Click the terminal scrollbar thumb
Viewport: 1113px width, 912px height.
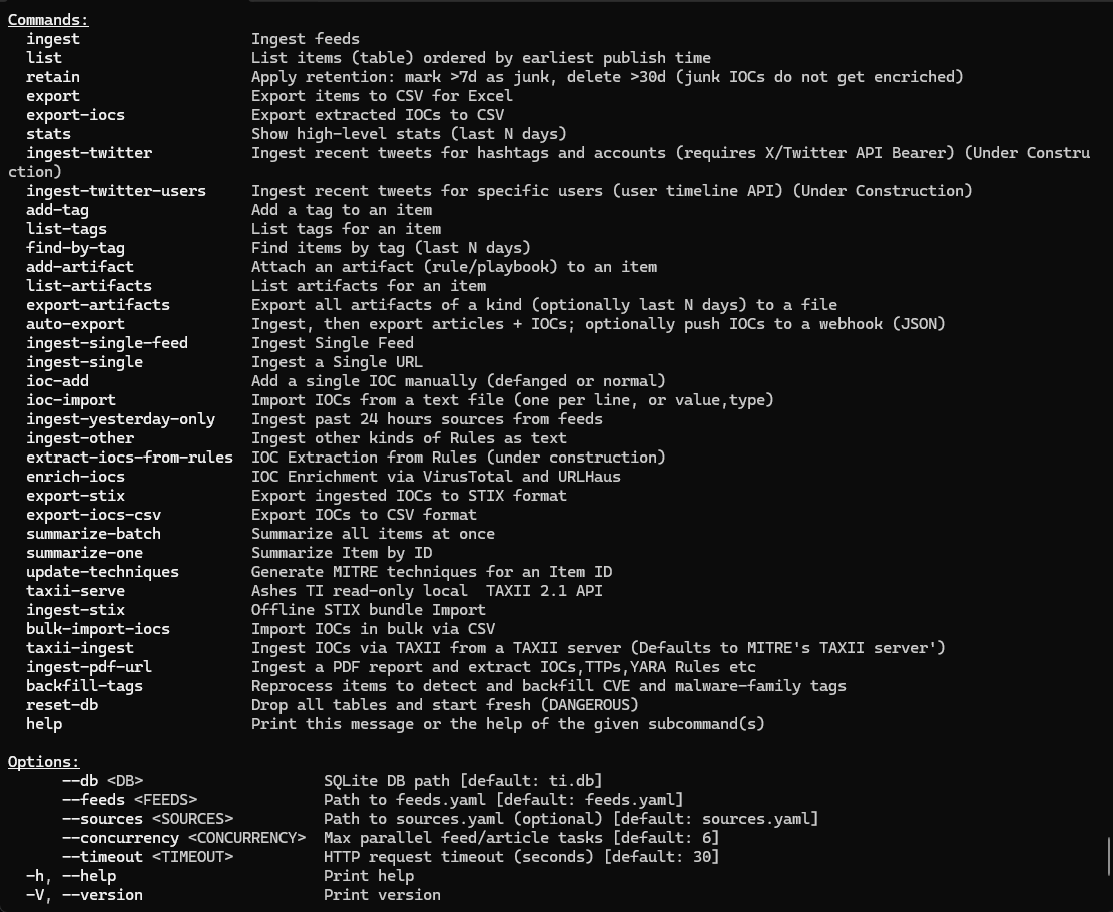(x=1107, y=856)
